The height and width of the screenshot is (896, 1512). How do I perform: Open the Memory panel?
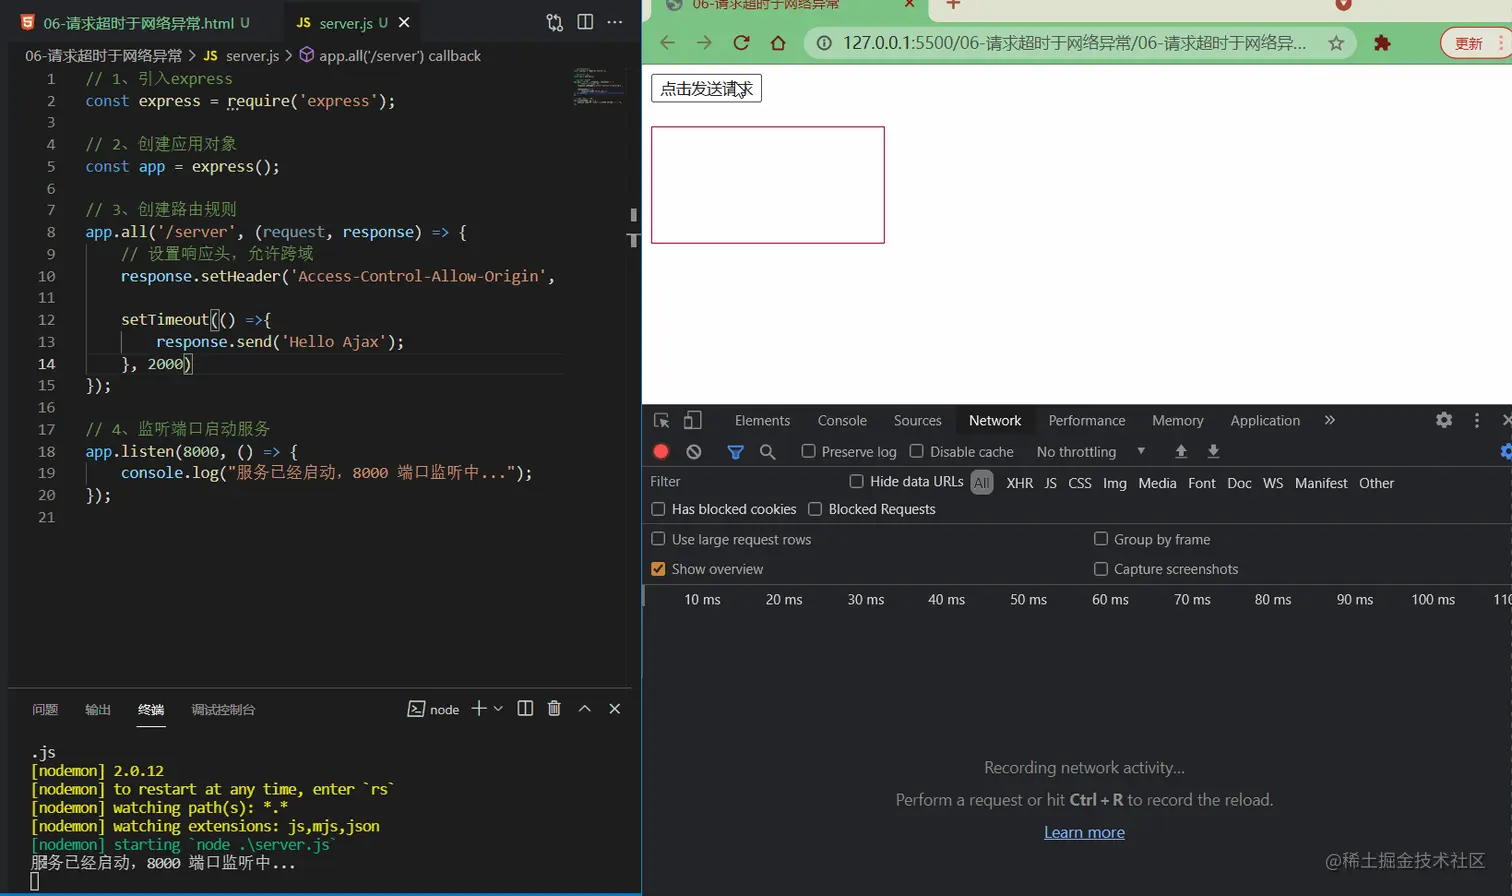1178,420
